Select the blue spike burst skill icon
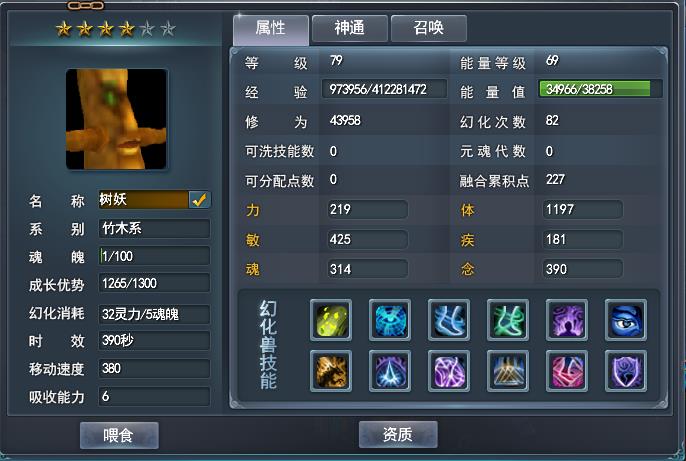686x461 pixels. coord(390,371)
